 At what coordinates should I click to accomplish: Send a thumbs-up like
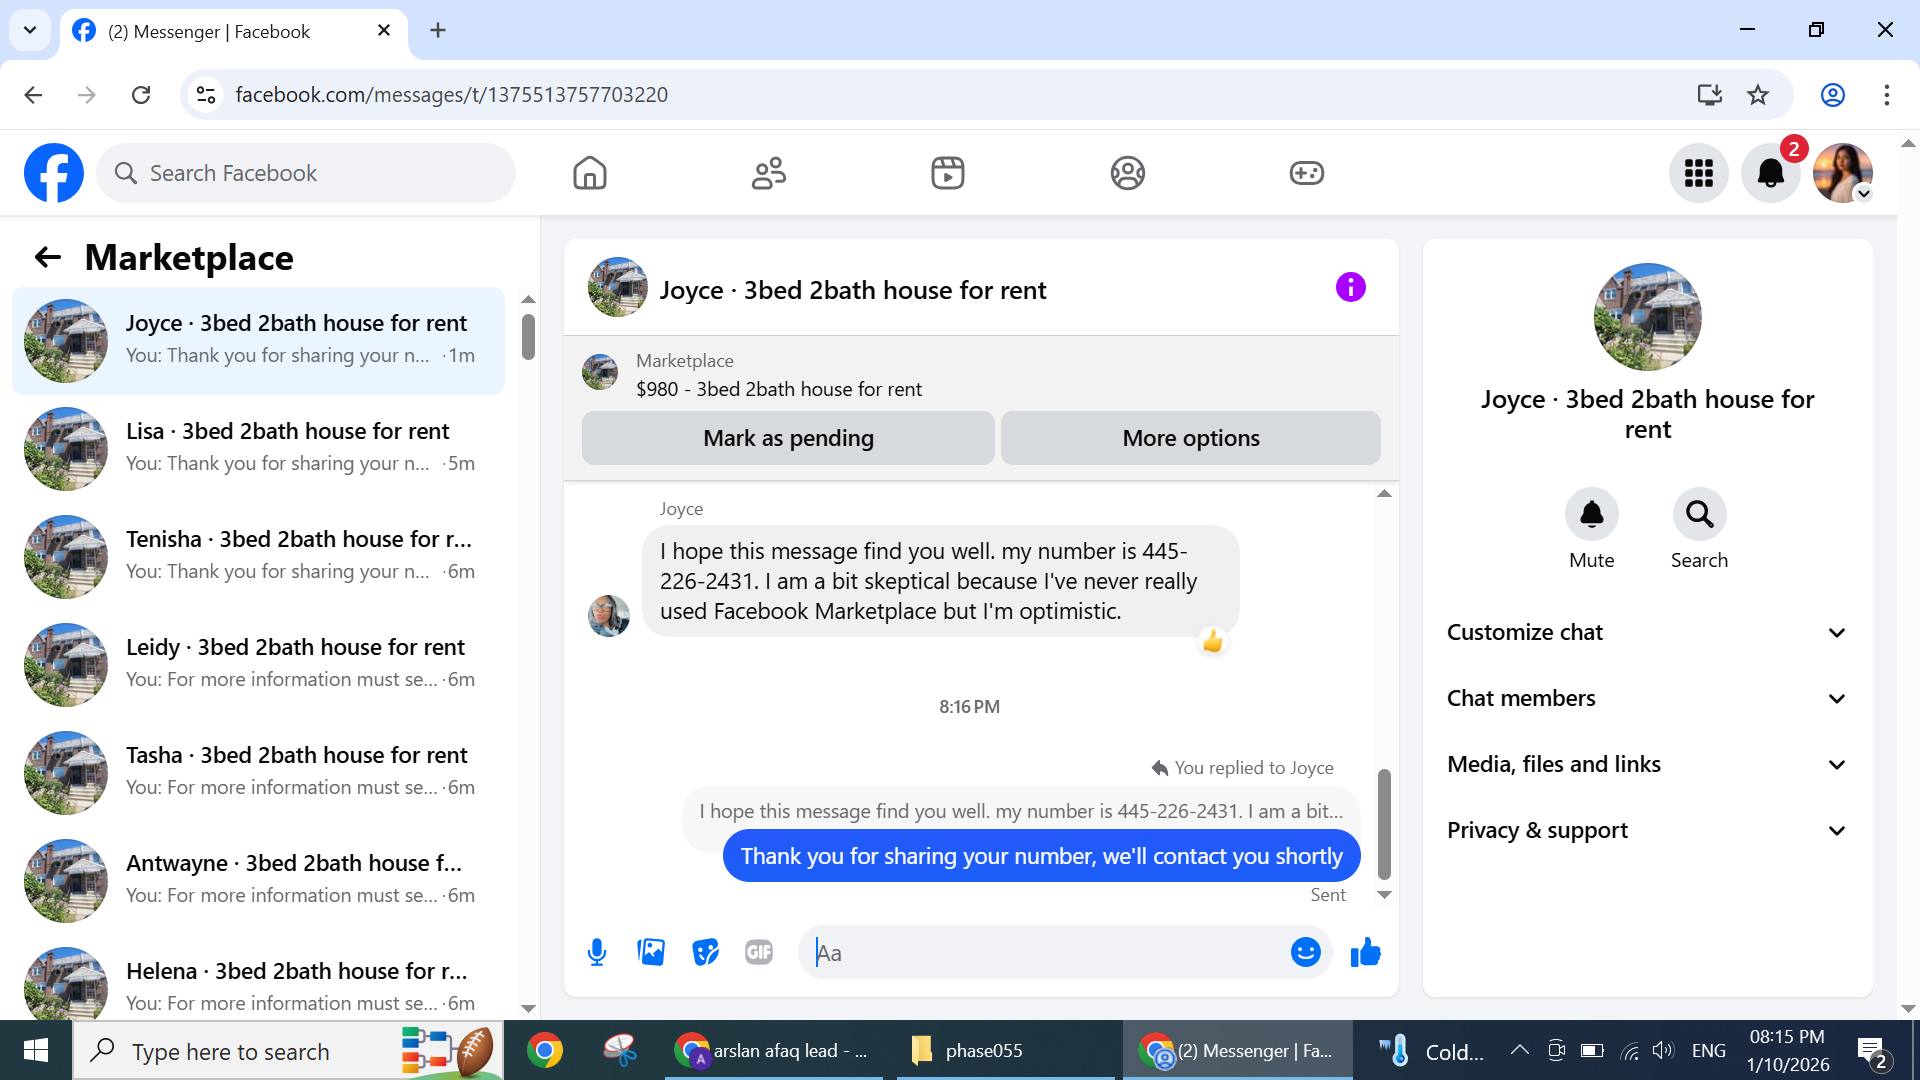(1365, 952)
